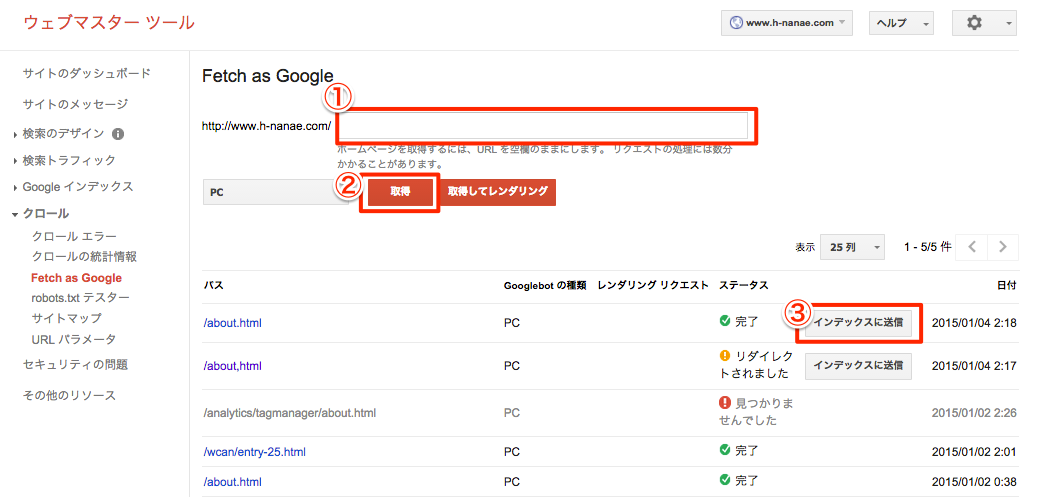
Task: Click the パス column header
Action: pyautogui.click(x=214, y=286)
